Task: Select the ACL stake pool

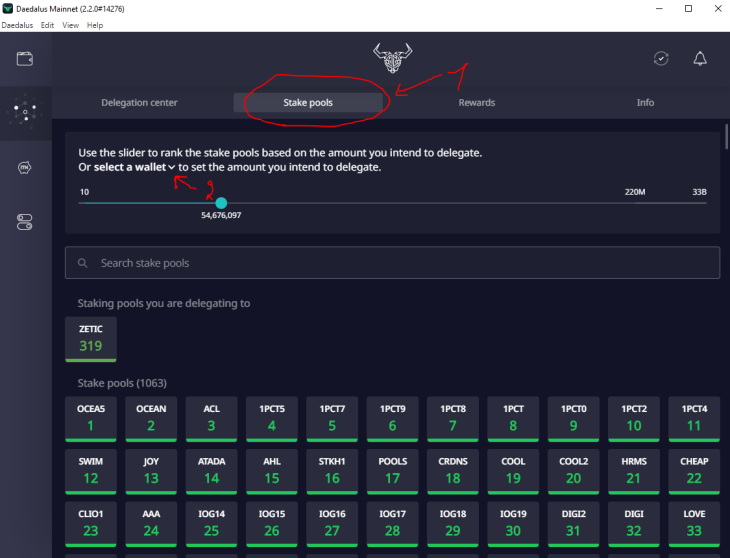Action: point(211,419)
